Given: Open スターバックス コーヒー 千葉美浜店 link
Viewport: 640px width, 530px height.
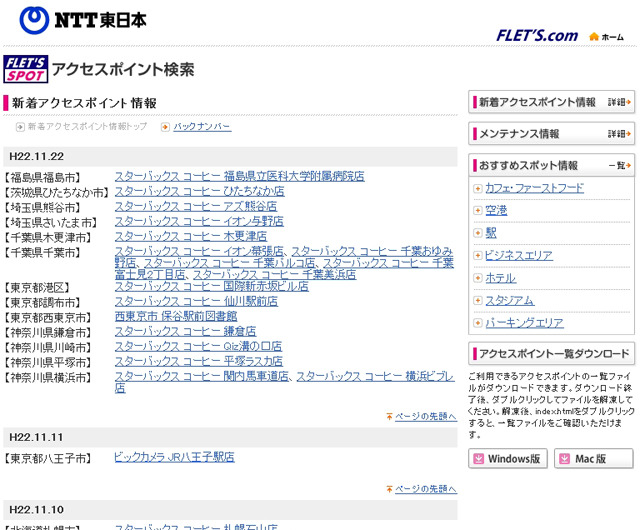Looking at the screenshot, I should coord(274,274).
